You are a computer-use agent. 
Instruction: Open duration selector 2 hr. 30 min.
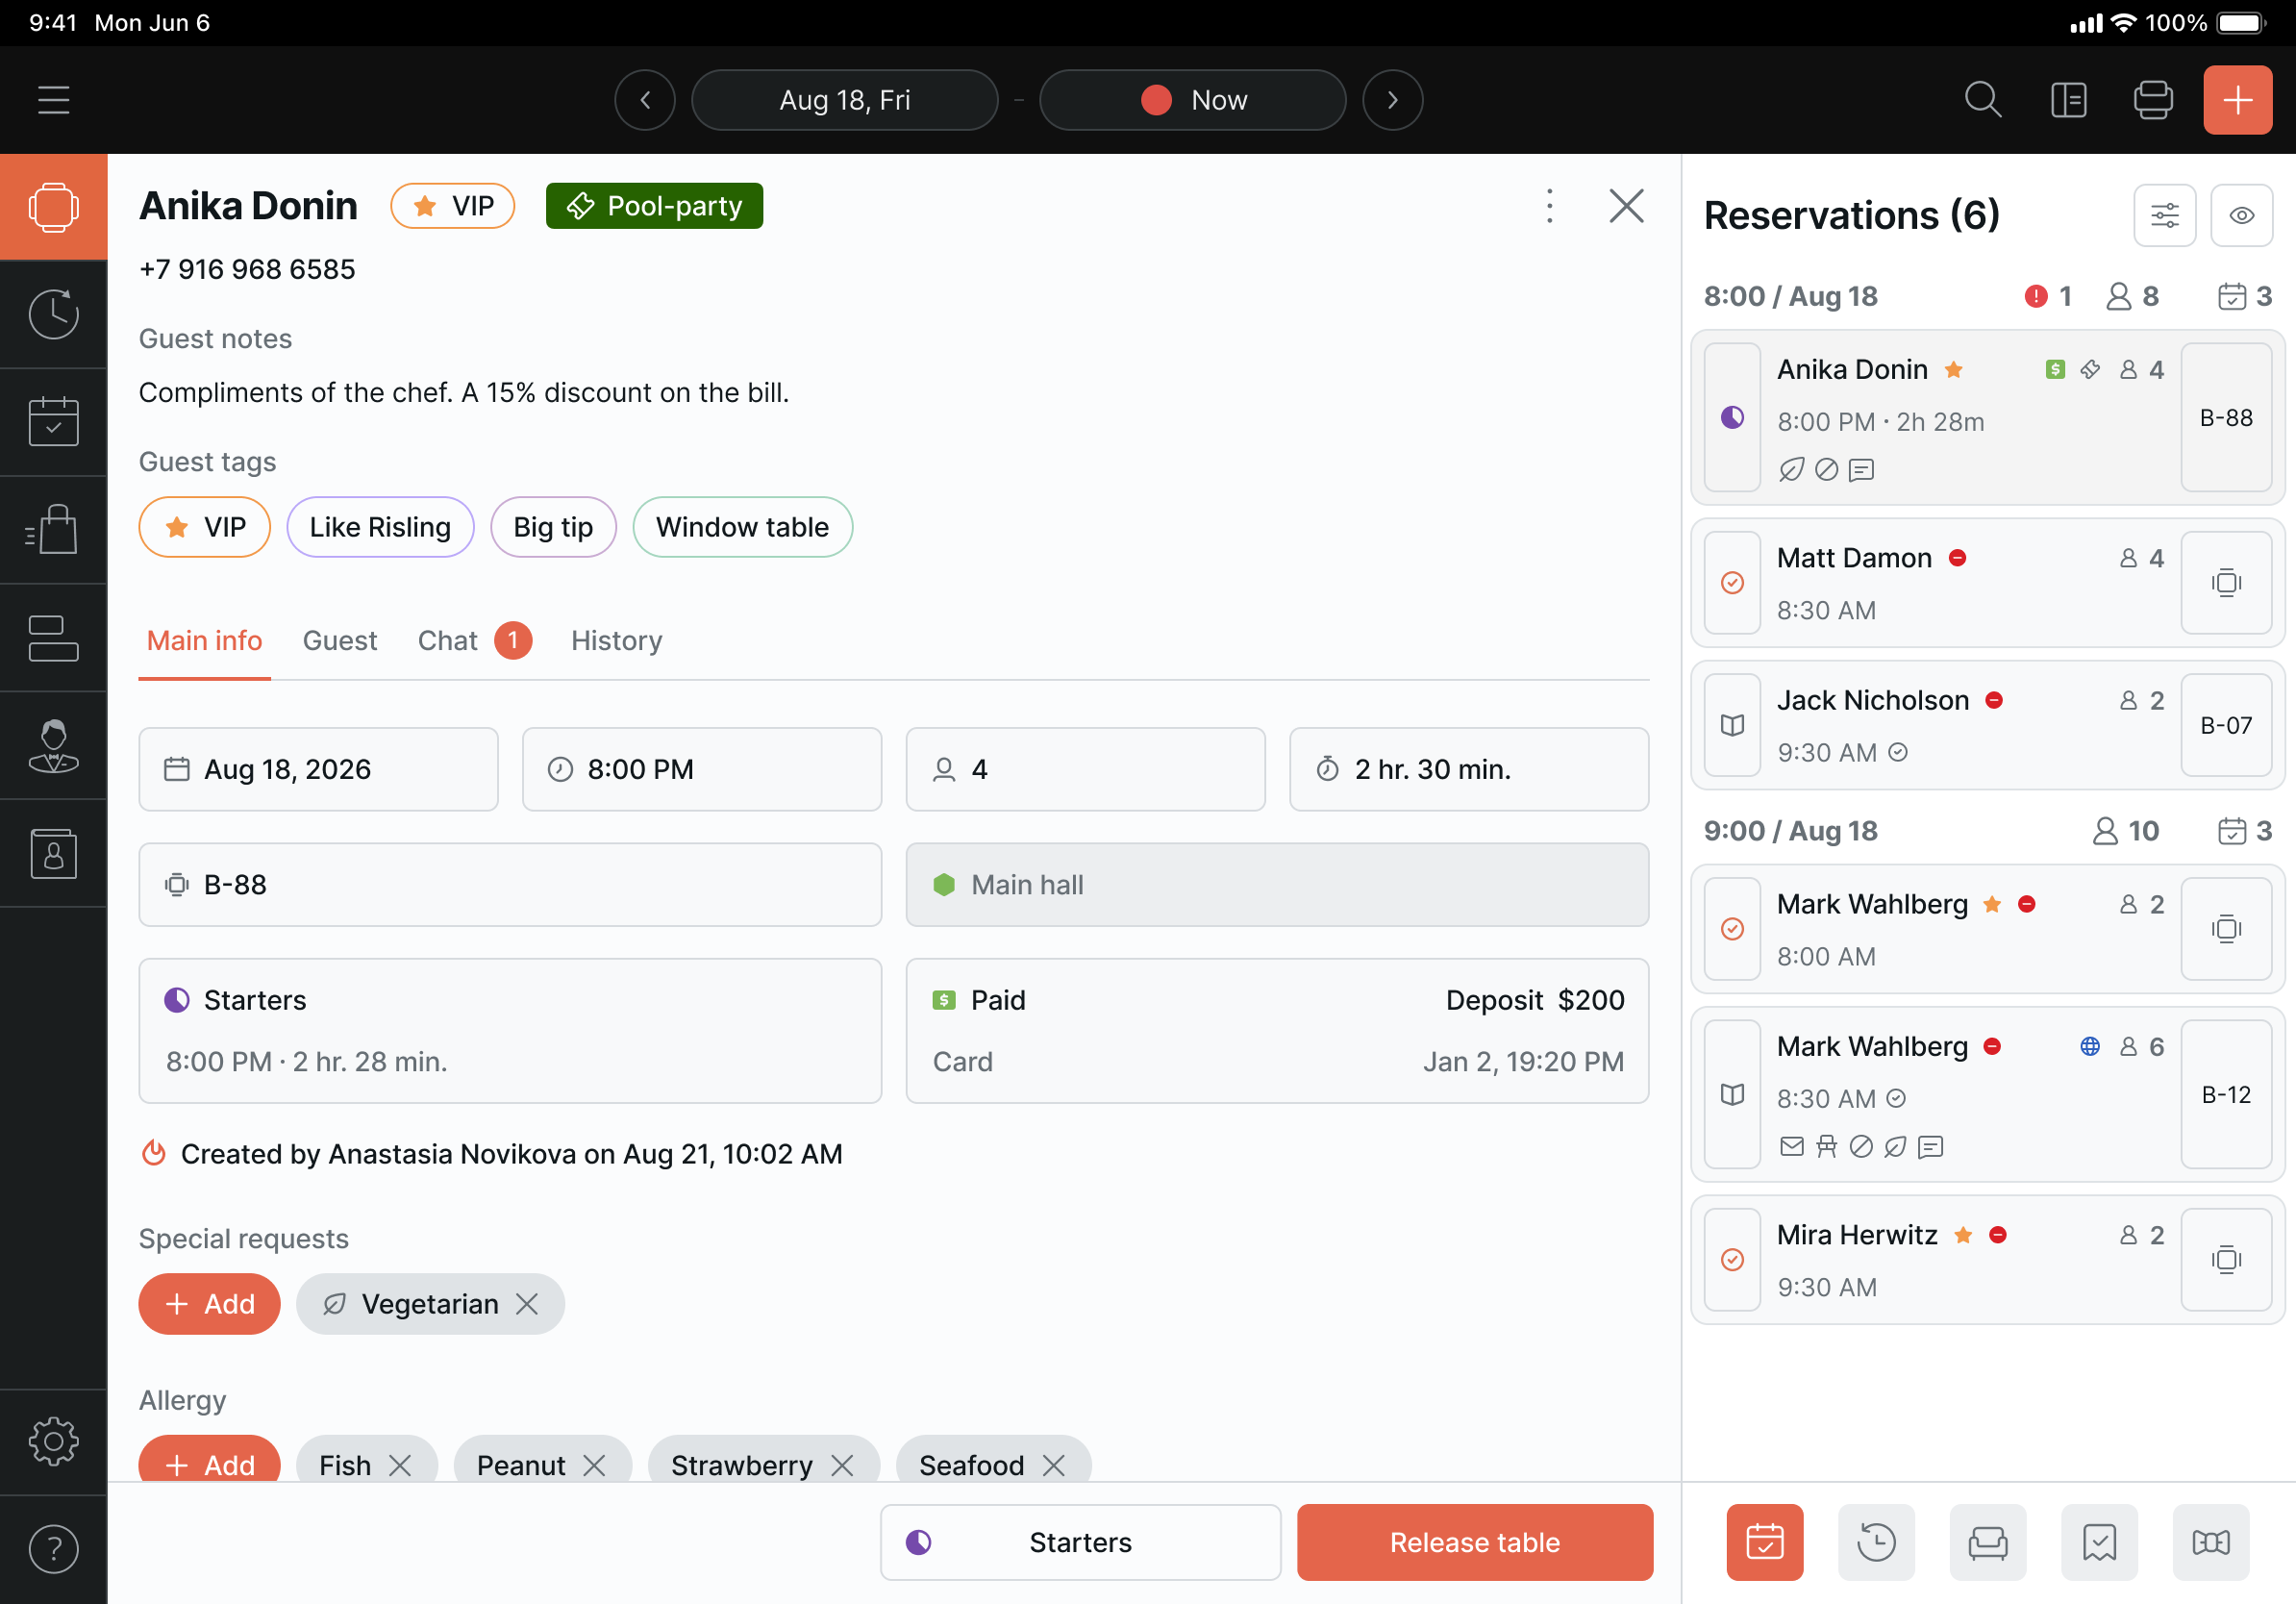point(1468,769)
